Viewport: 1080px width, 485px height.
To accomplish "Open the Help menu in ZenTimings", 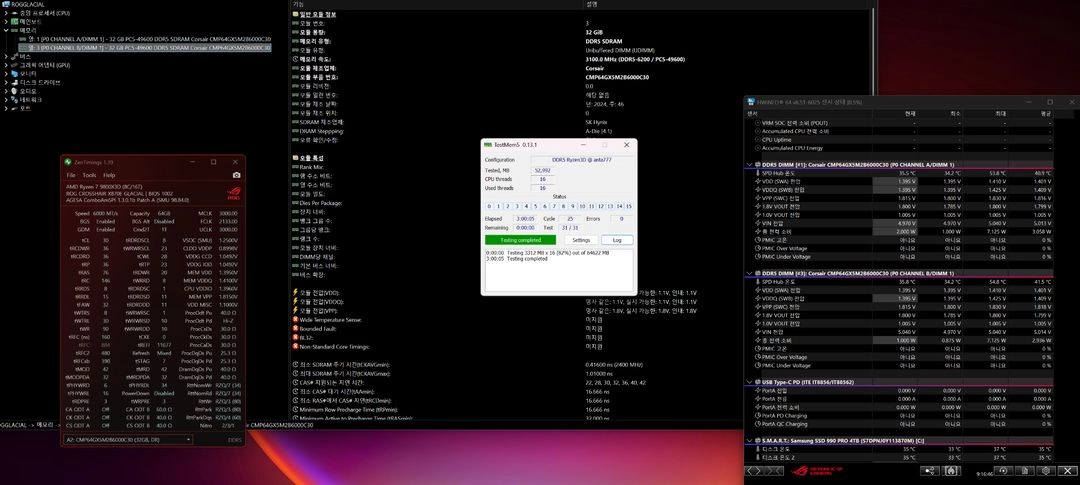I will [x=109, y=175].
